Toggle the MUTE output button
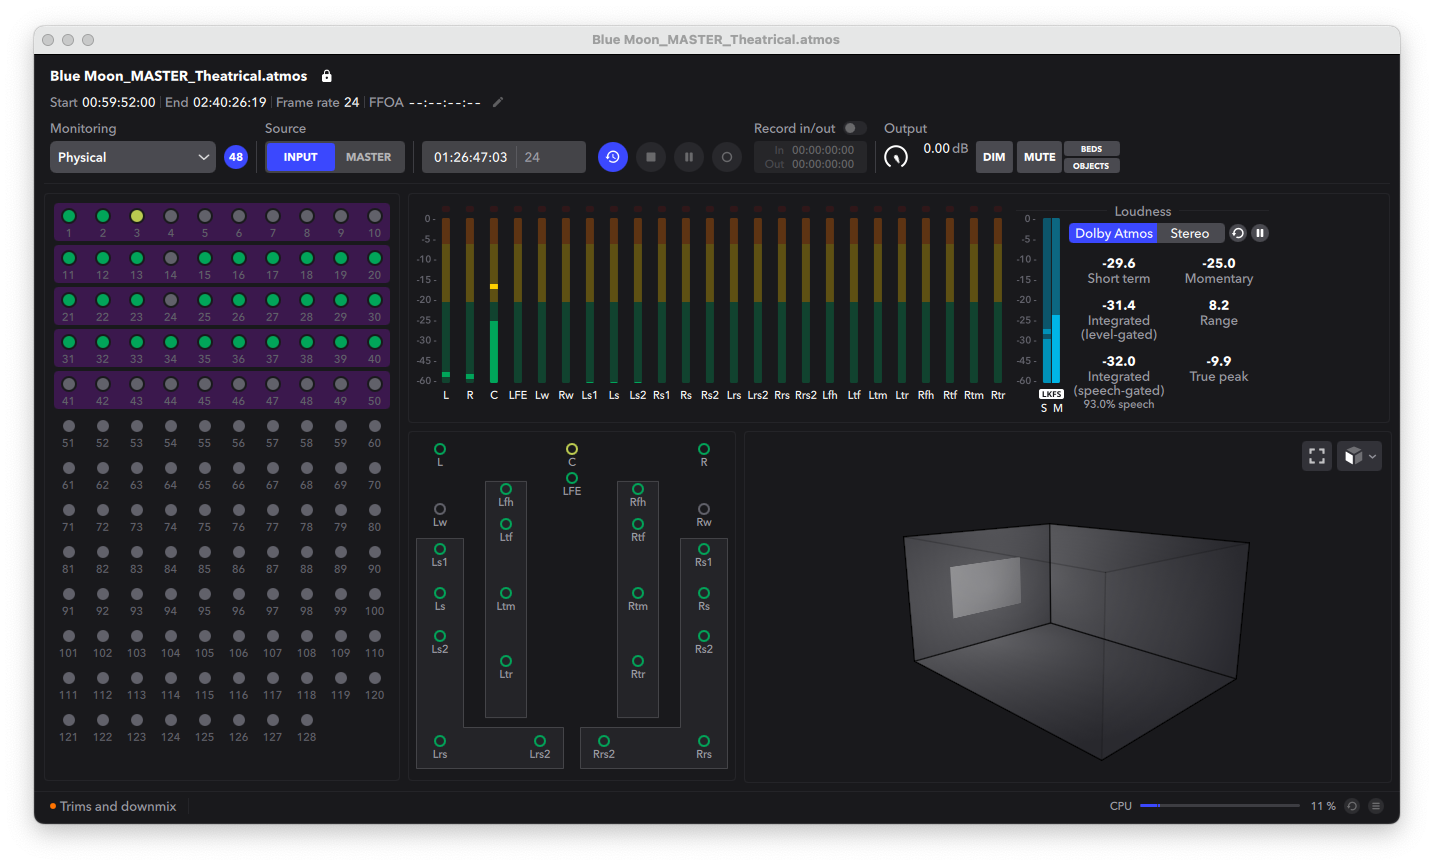This screenshot has width=1434, height=866. point(1040,157)
